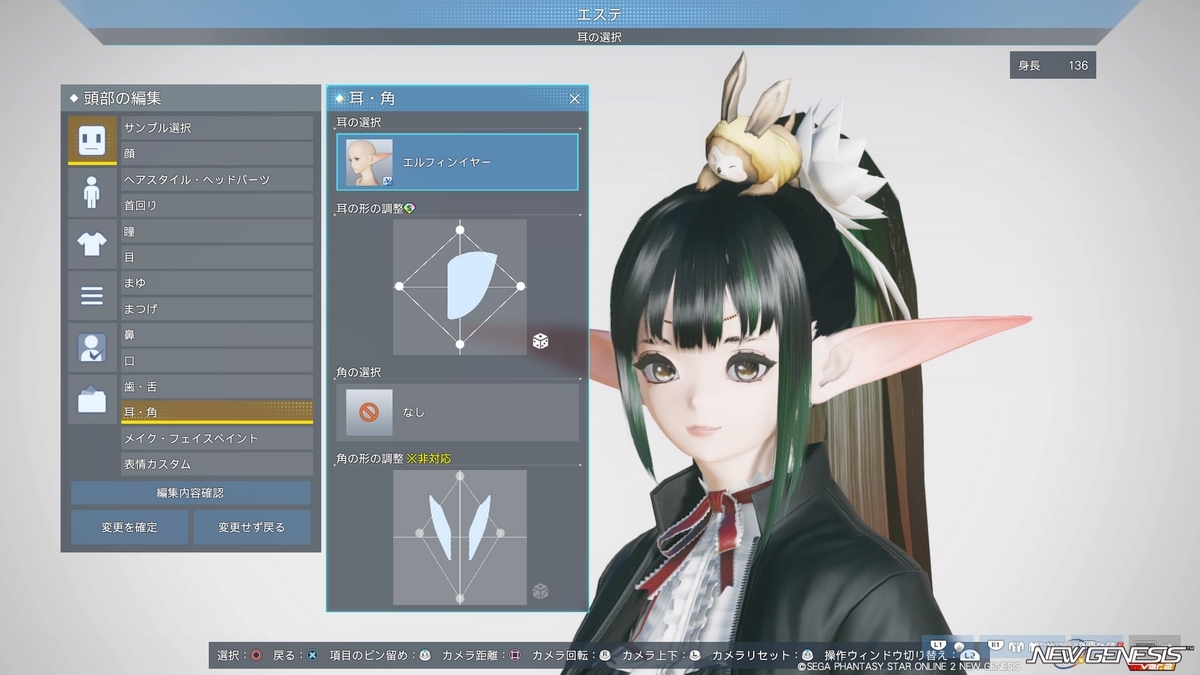Open the clothing T-shirt category icon

point(92,243)
